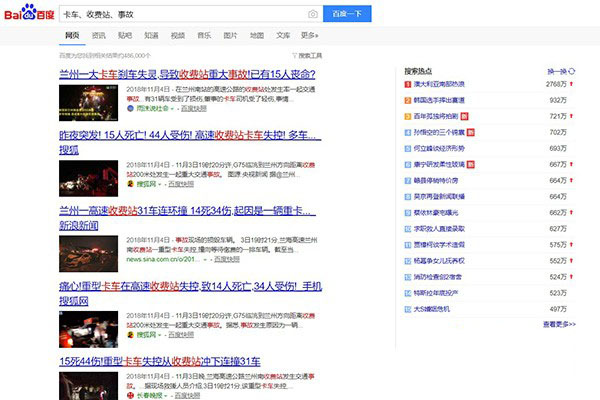Open camera image search in search box

click(x=313, y=14)
